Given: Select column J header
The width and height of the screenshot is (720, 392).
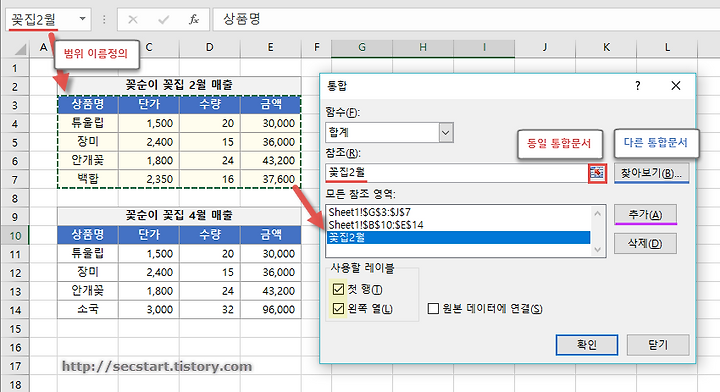Looking at the screenshot, I should tap(545, 47).
